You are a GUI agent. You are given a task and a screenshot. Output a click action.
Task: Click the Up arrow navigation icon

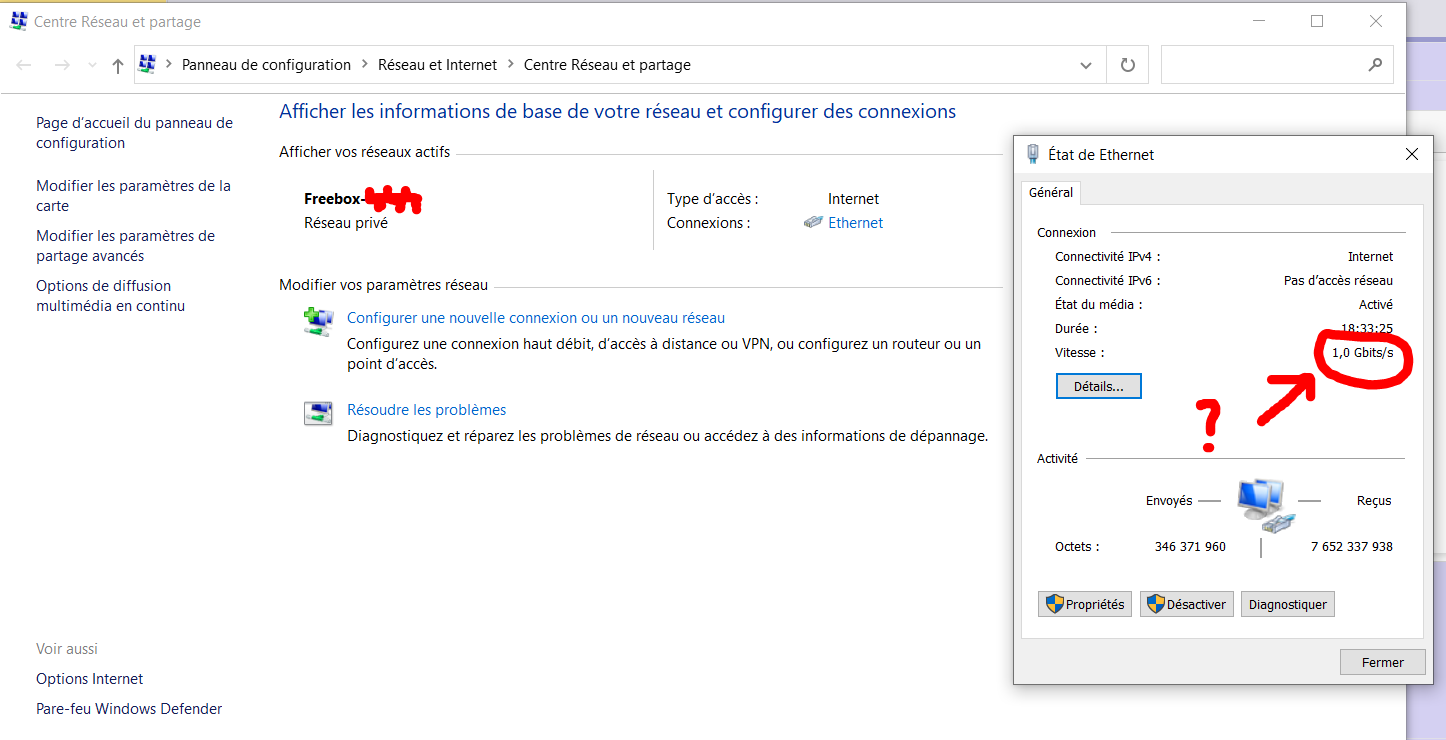[x=118, y=66]
